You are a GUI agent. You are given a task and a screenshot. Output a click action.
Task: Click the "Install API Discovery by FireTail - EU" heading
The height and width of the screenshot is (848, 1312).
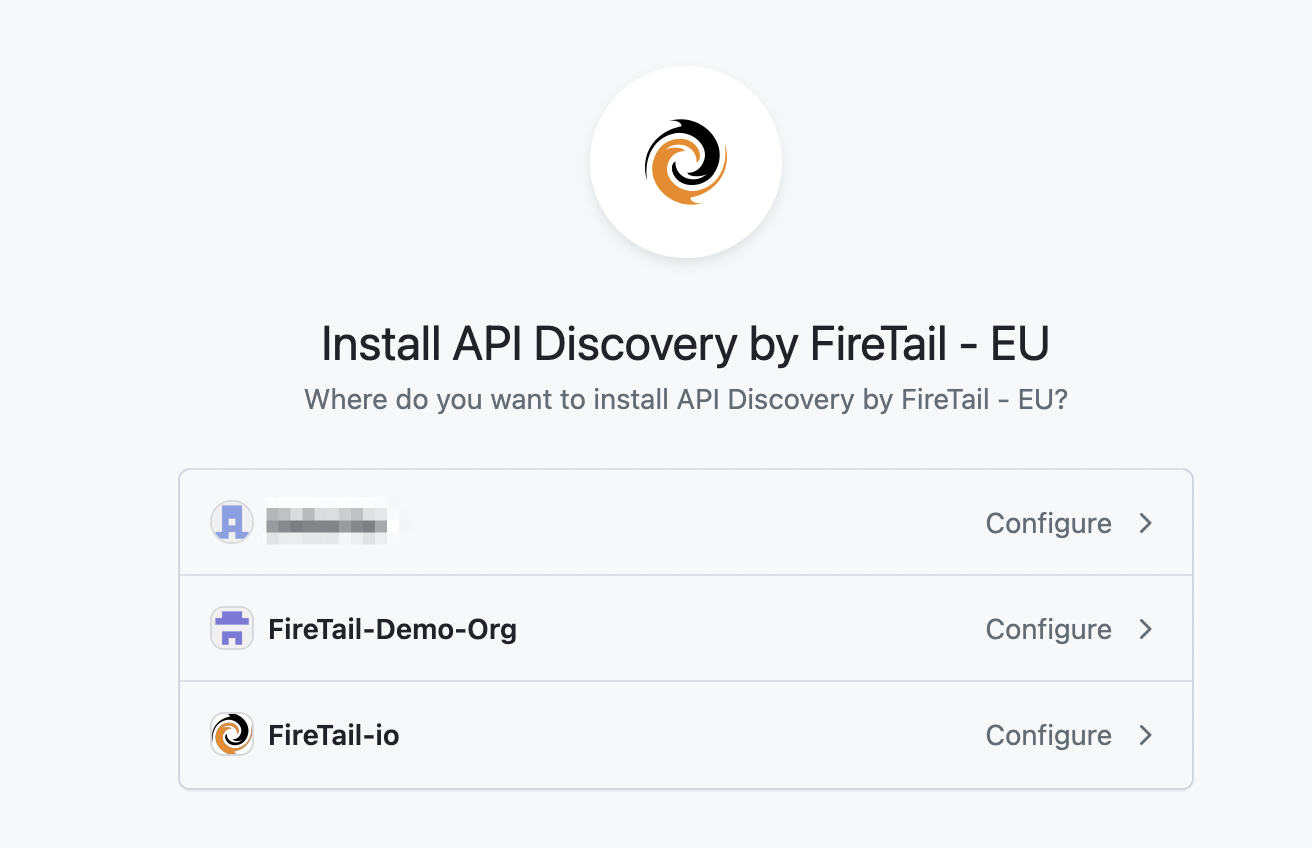[685, 344]
